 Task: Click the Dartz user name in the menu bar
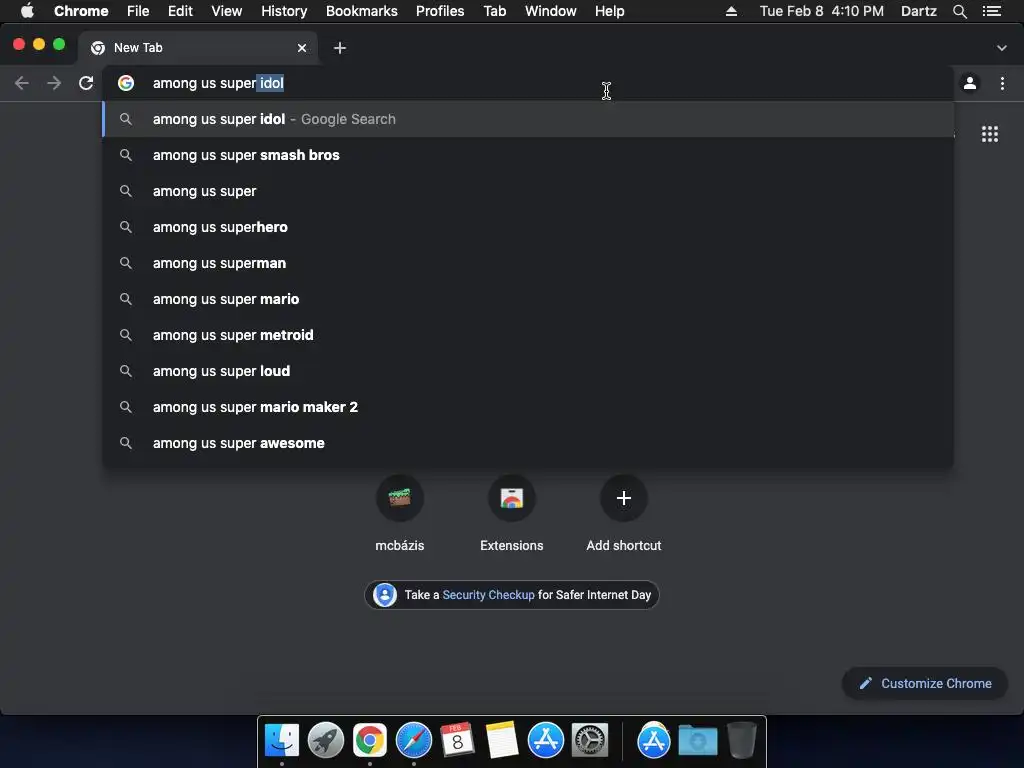(918, 11)
